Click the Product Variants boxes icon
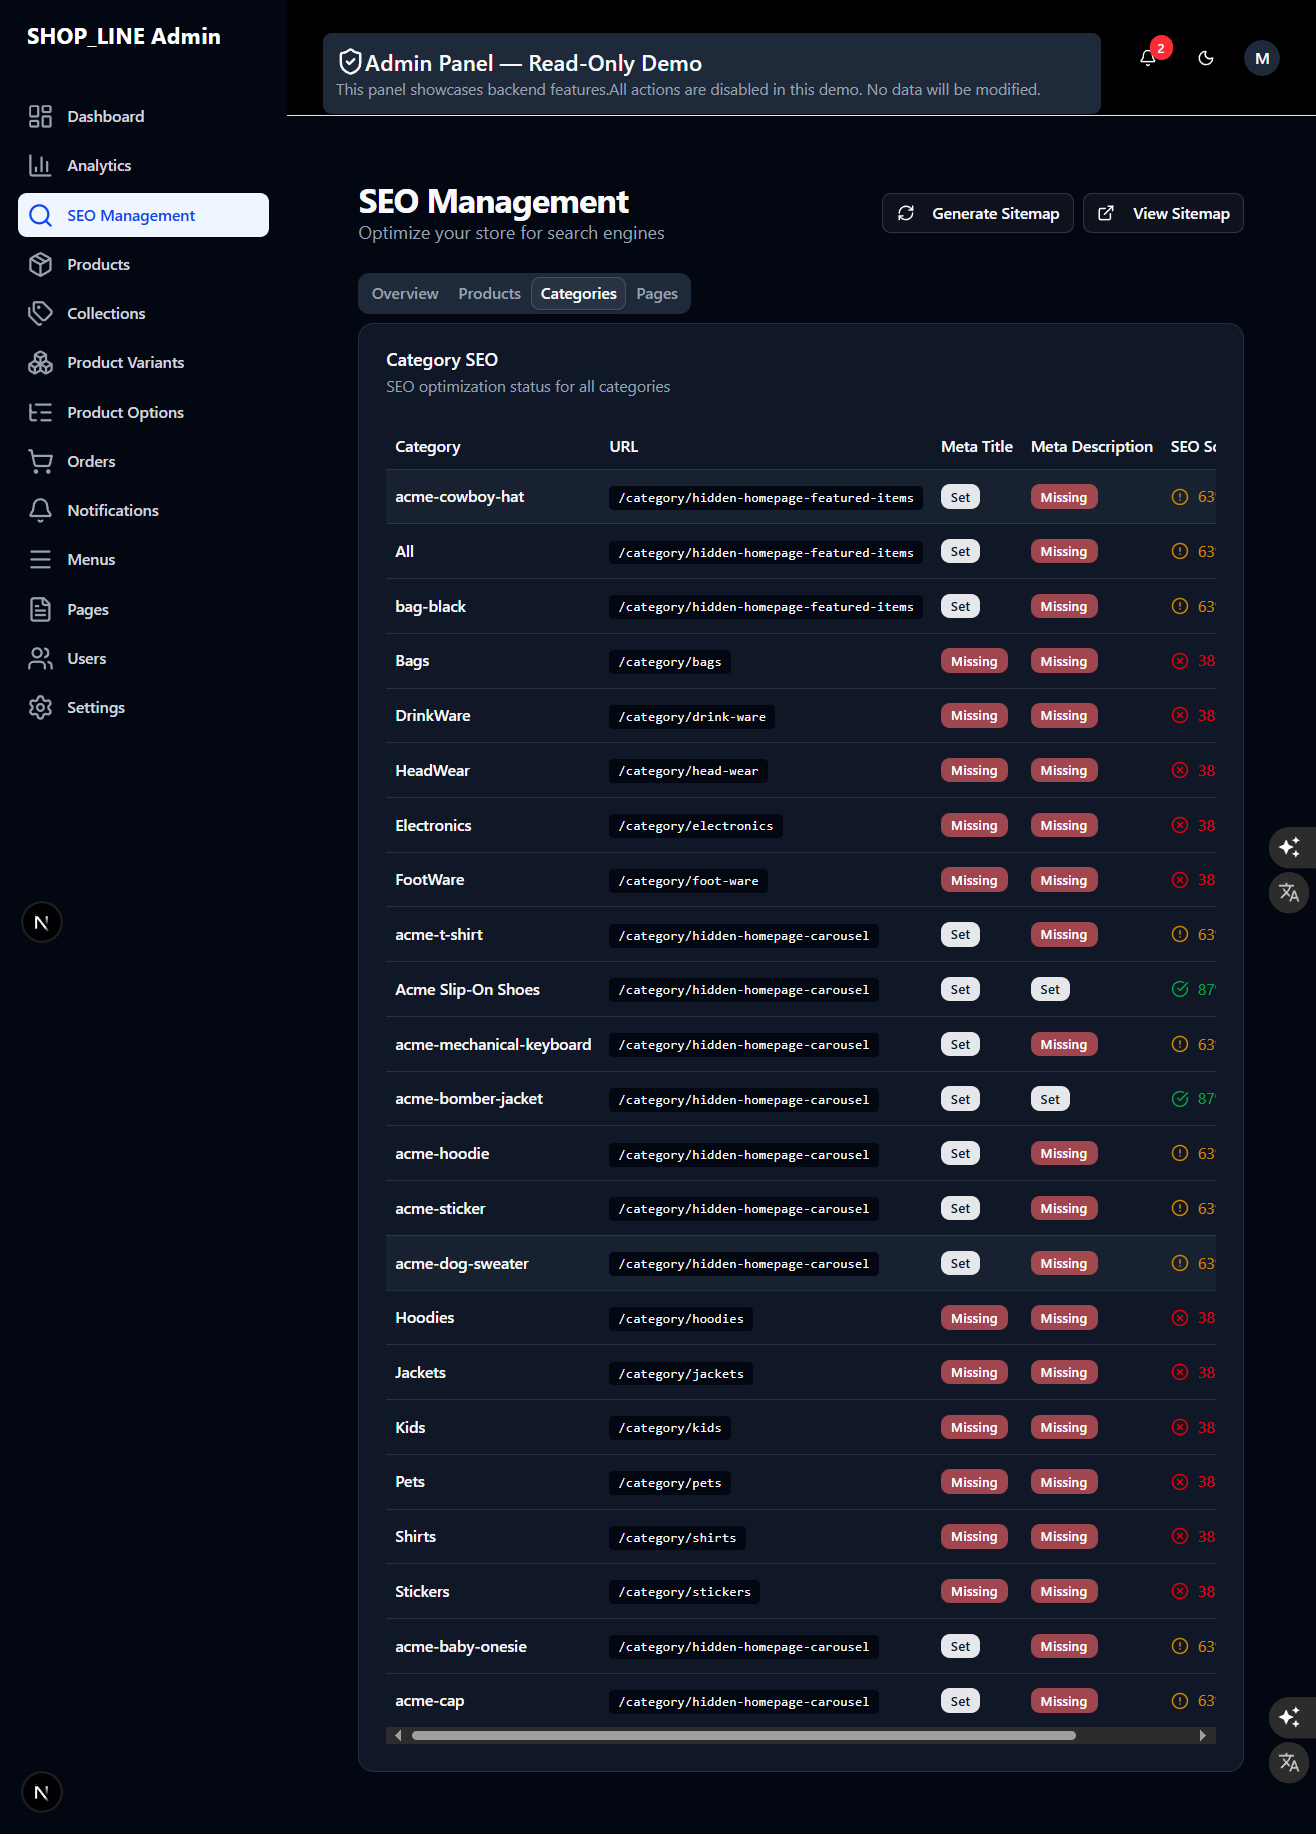Screen dimensions: 1316x1834 40,363
